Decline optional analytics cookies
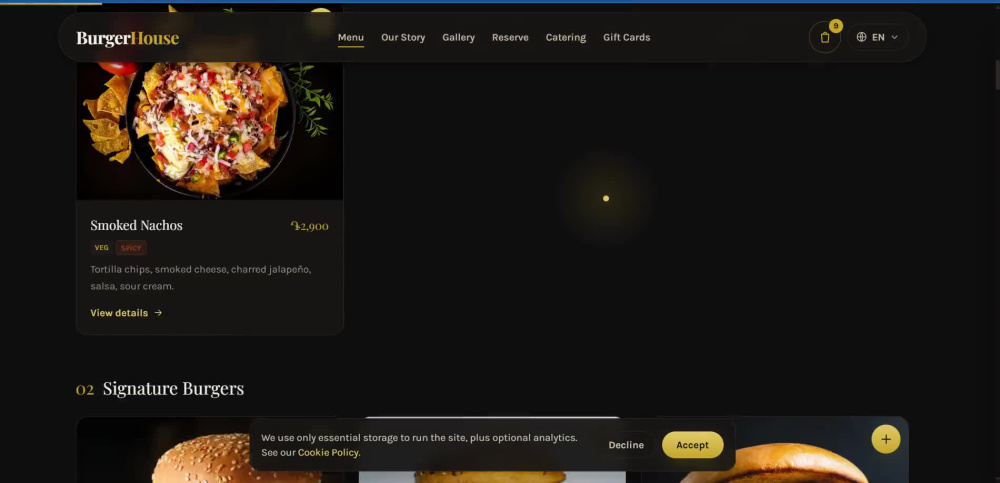Screen dimensions: 1000x483 pyautogui.click(x=626, y=445)
